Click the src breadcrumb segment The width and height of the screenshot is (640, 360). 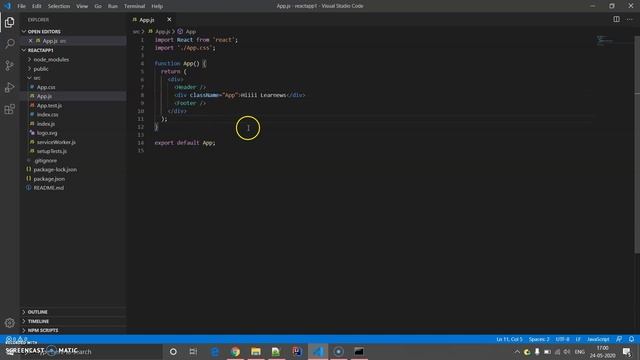136,31
